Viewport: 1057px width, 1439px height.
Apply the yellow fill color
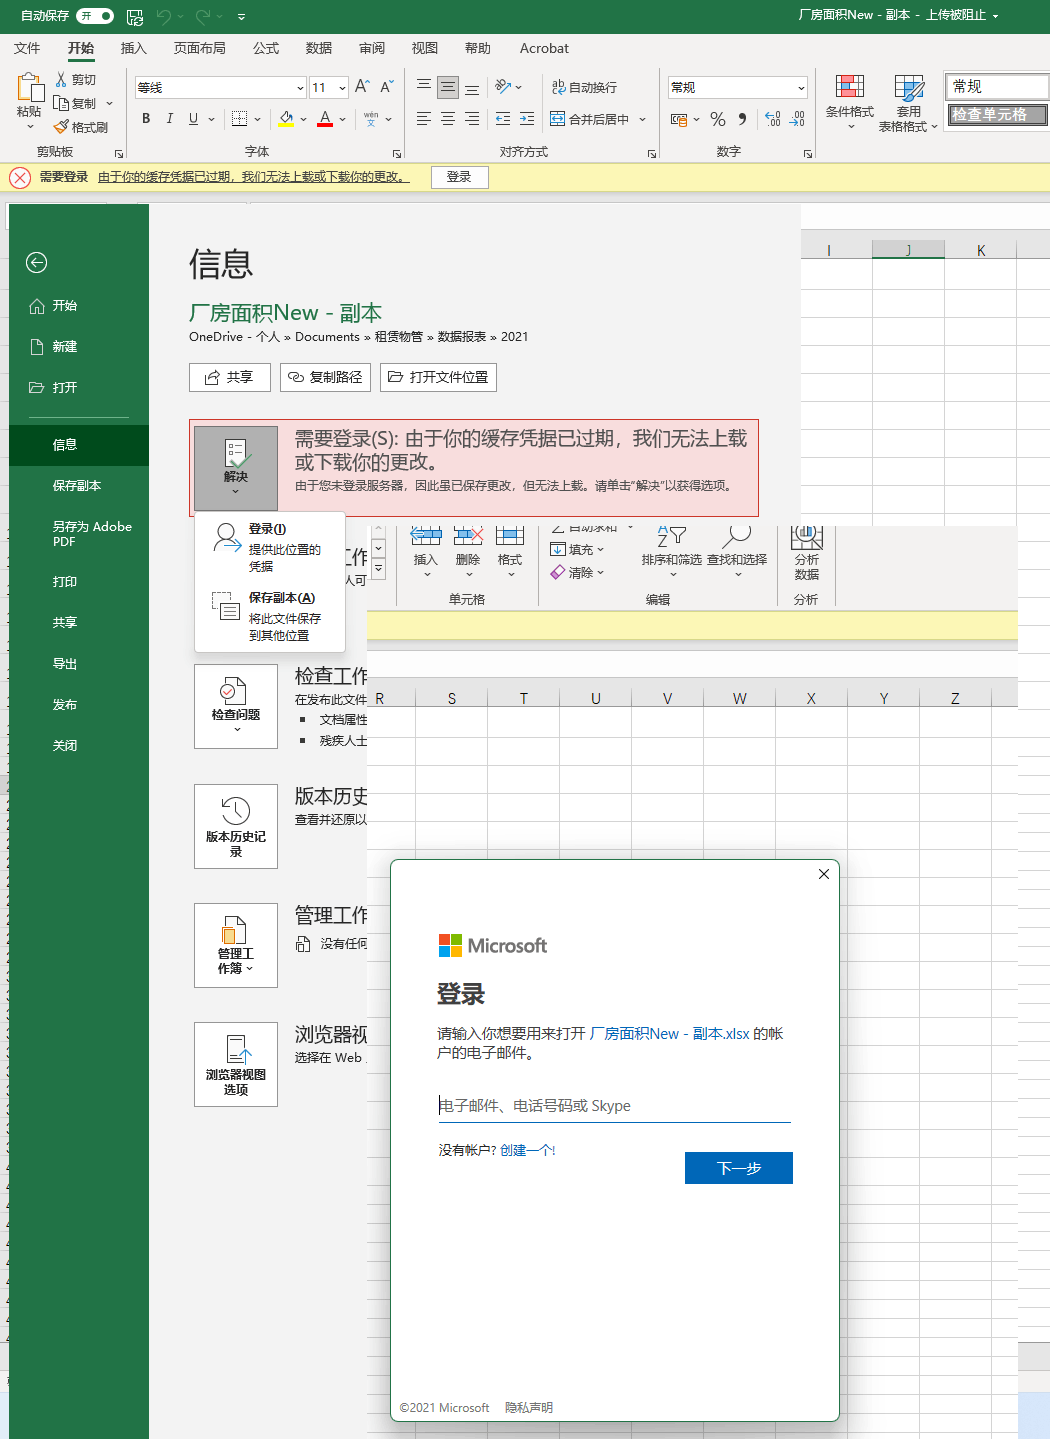click(286, 119)
